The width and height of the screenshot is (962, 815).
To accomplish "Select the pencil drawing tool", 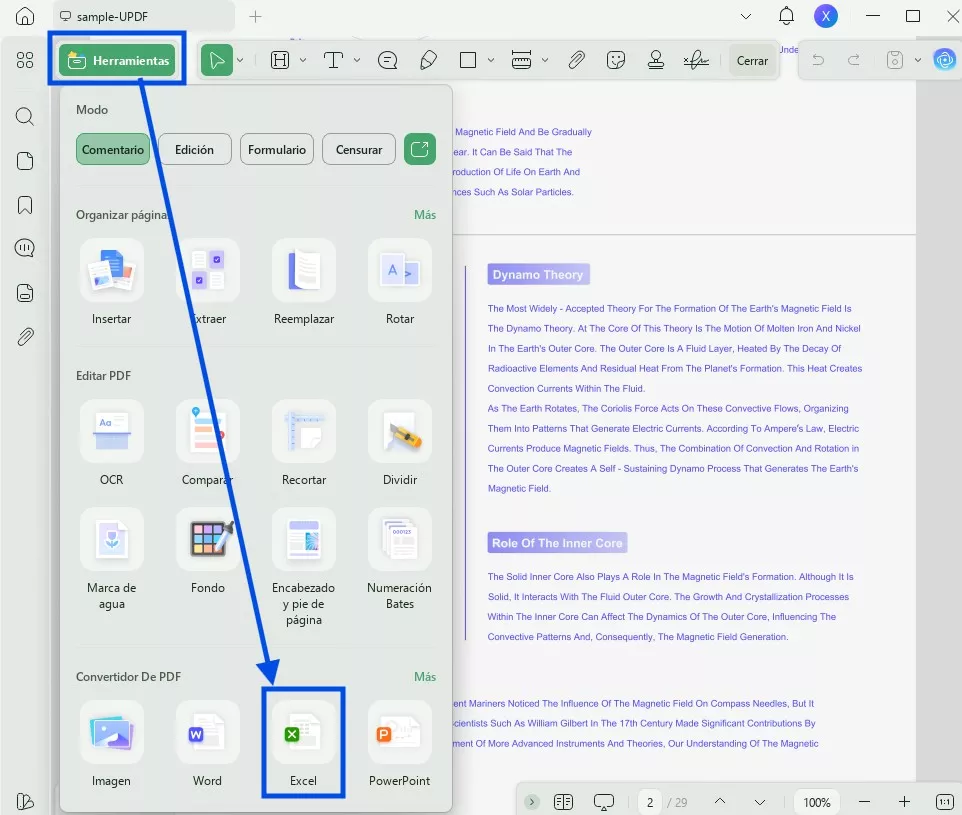I will click(x=428, y=60).
